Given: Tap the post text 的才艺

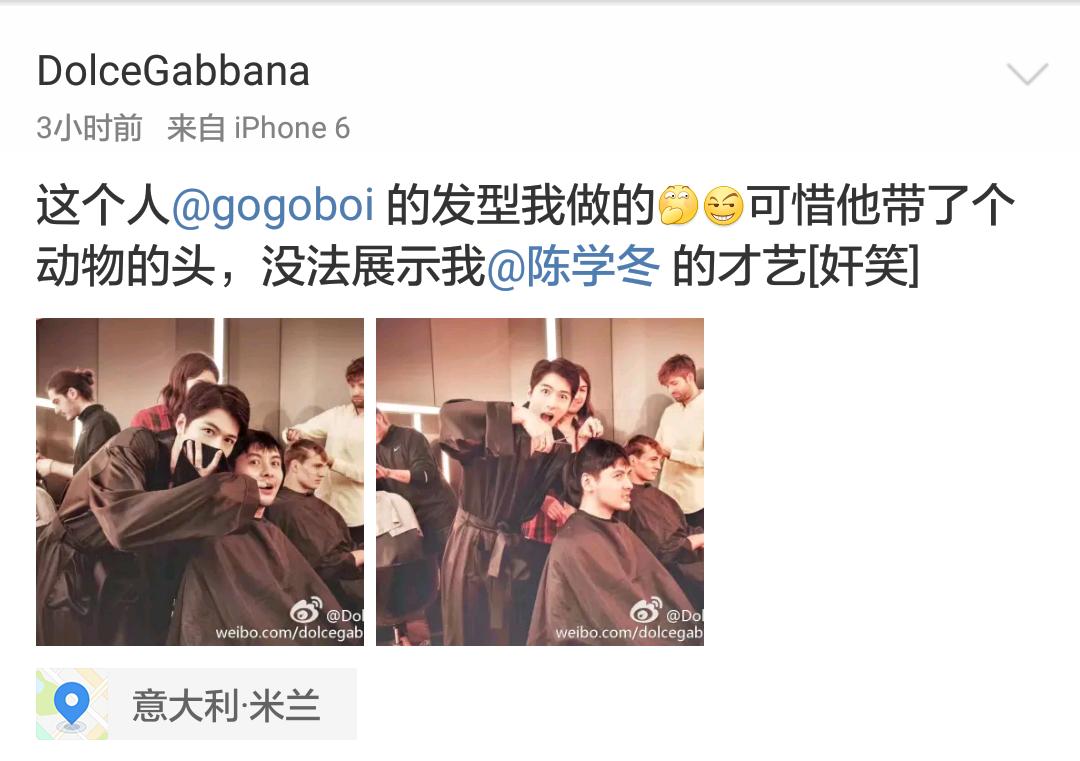Looking at the screenshot, I should (x=738, y=267).
